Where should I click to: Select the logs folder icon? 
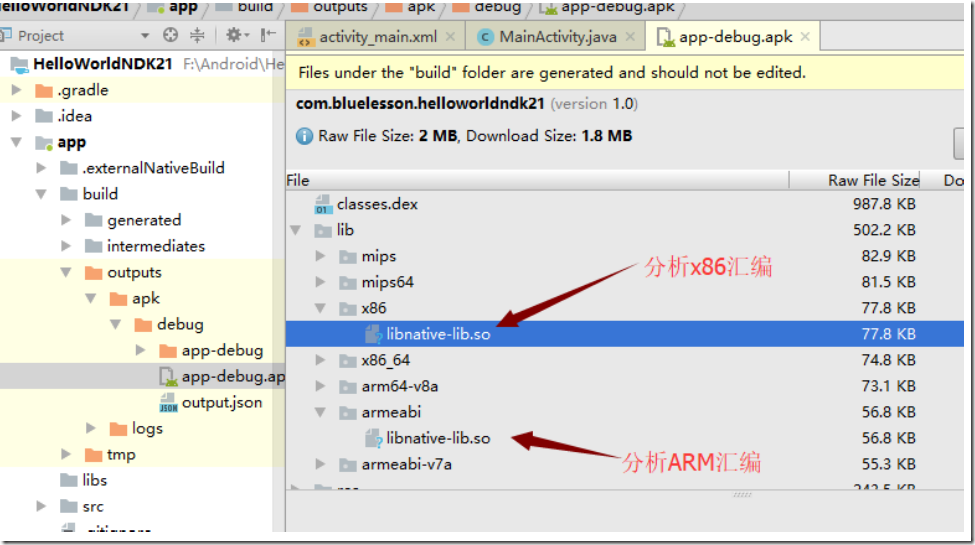pyautogui.click(x=118, y=429)
